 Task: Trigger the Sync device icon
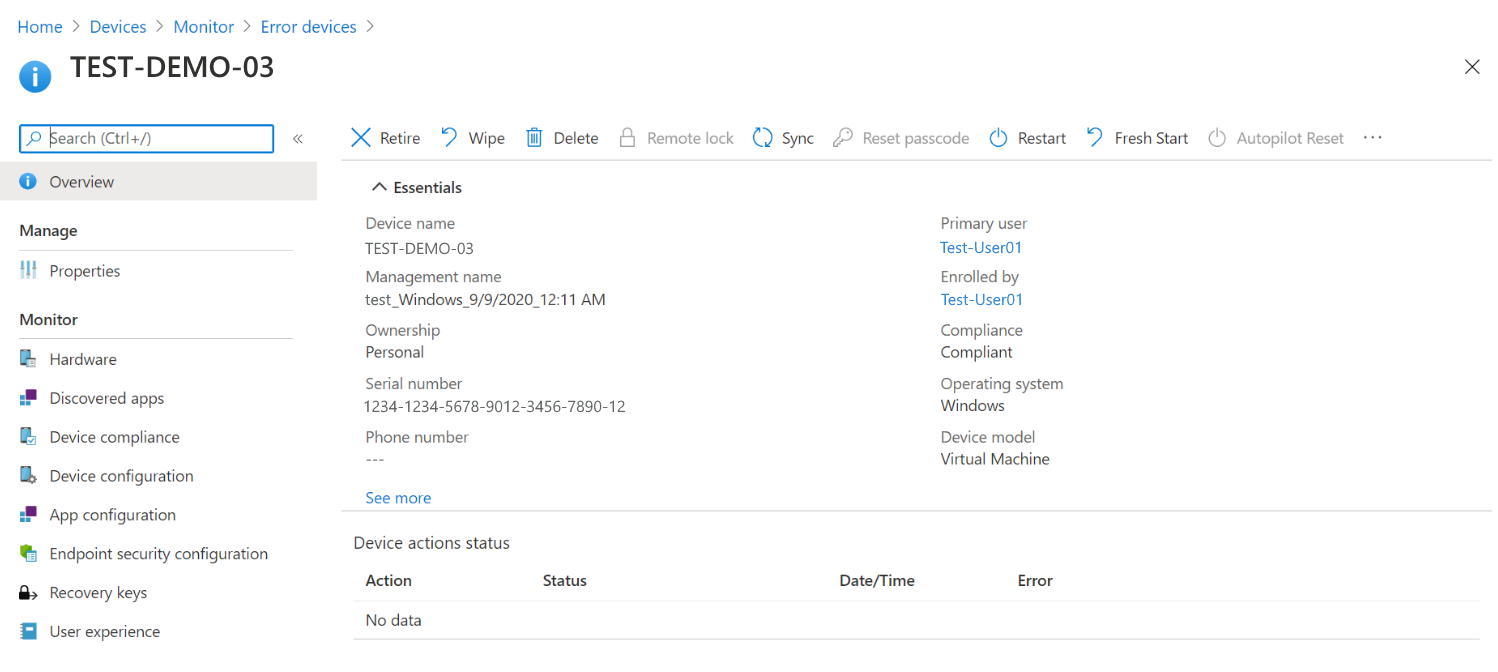762,137
